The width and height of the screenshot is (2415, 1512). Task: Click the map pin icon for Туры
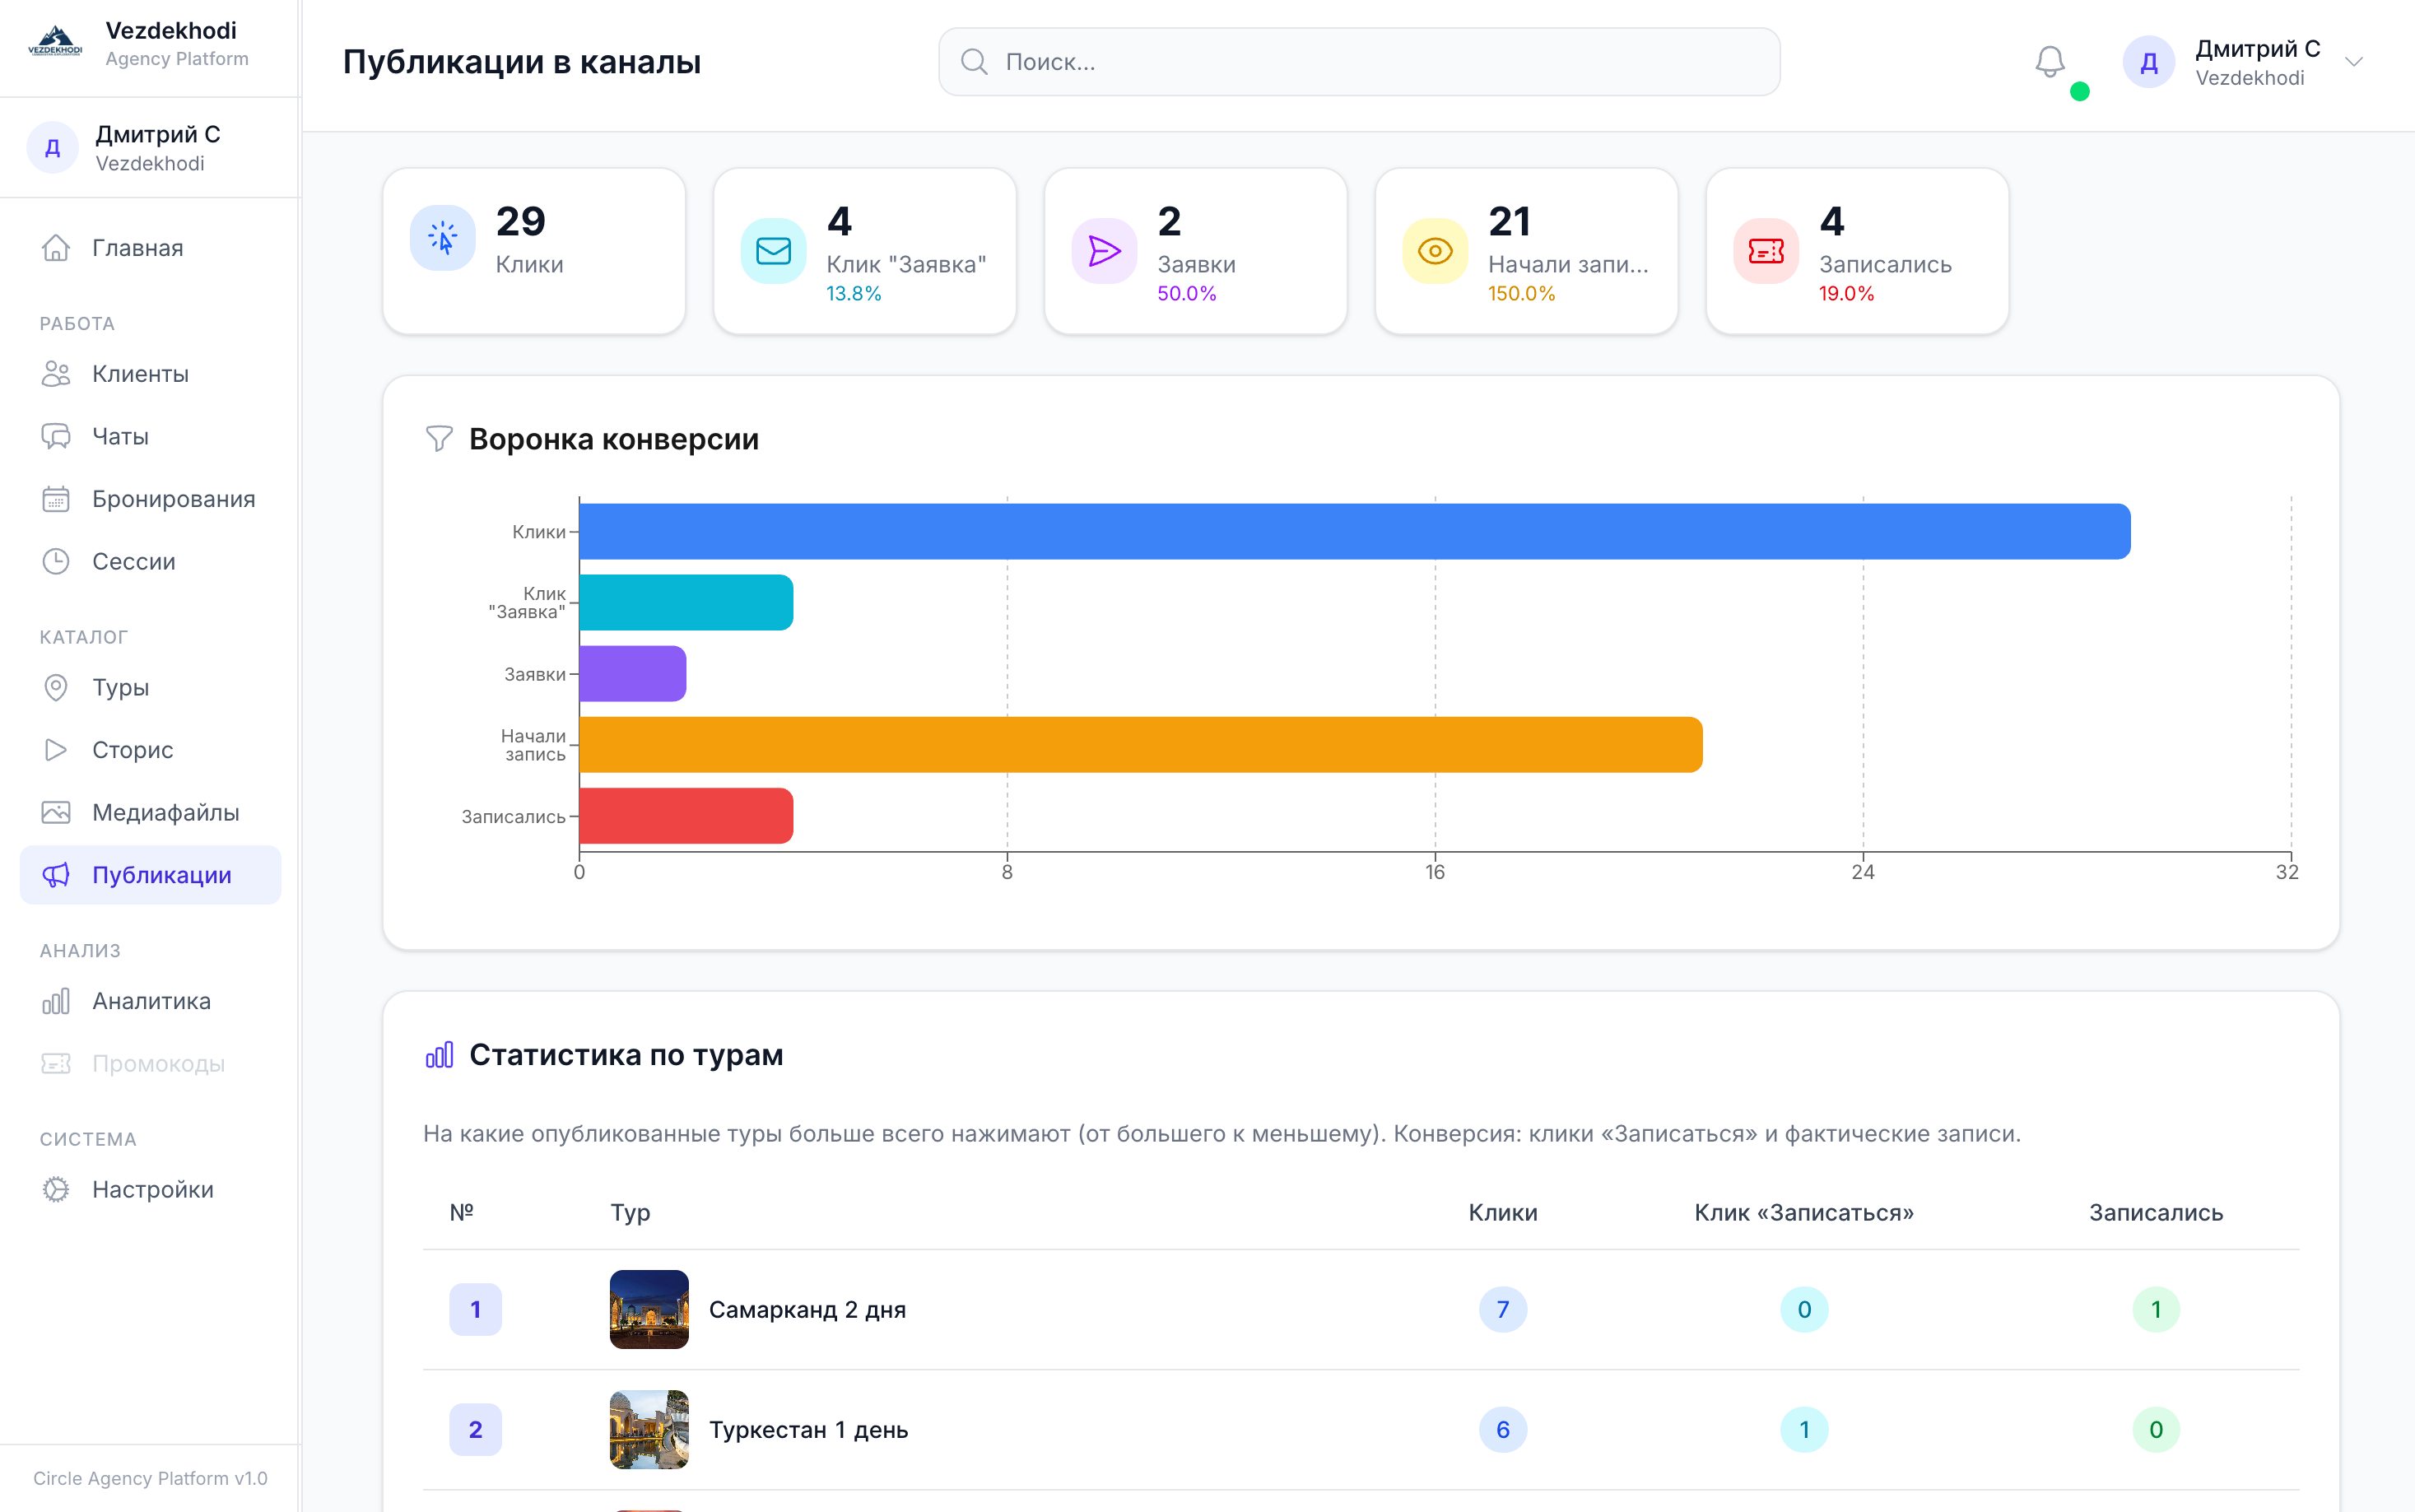point(56,687)
